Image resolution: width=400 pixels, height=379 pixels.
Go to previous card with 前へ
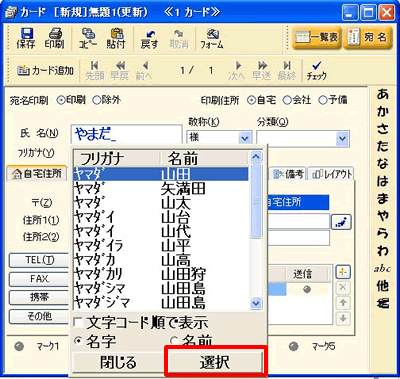point(144,70)
